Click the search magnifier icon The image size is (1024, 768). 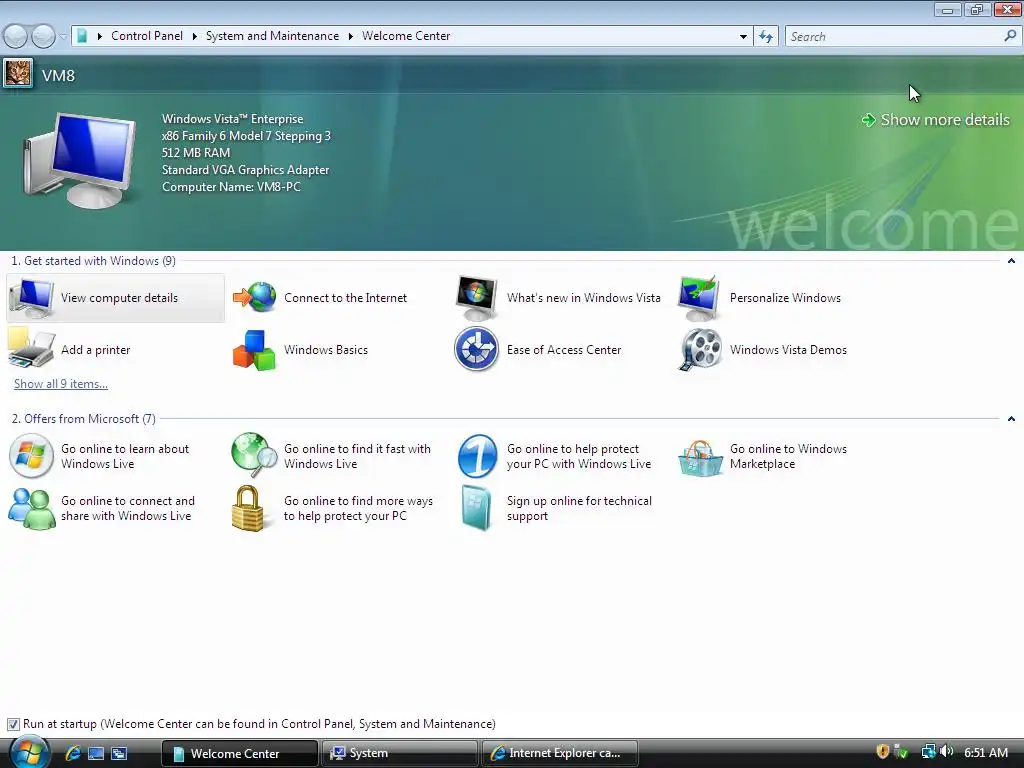pyautogui.click(x=1010, y=36)
